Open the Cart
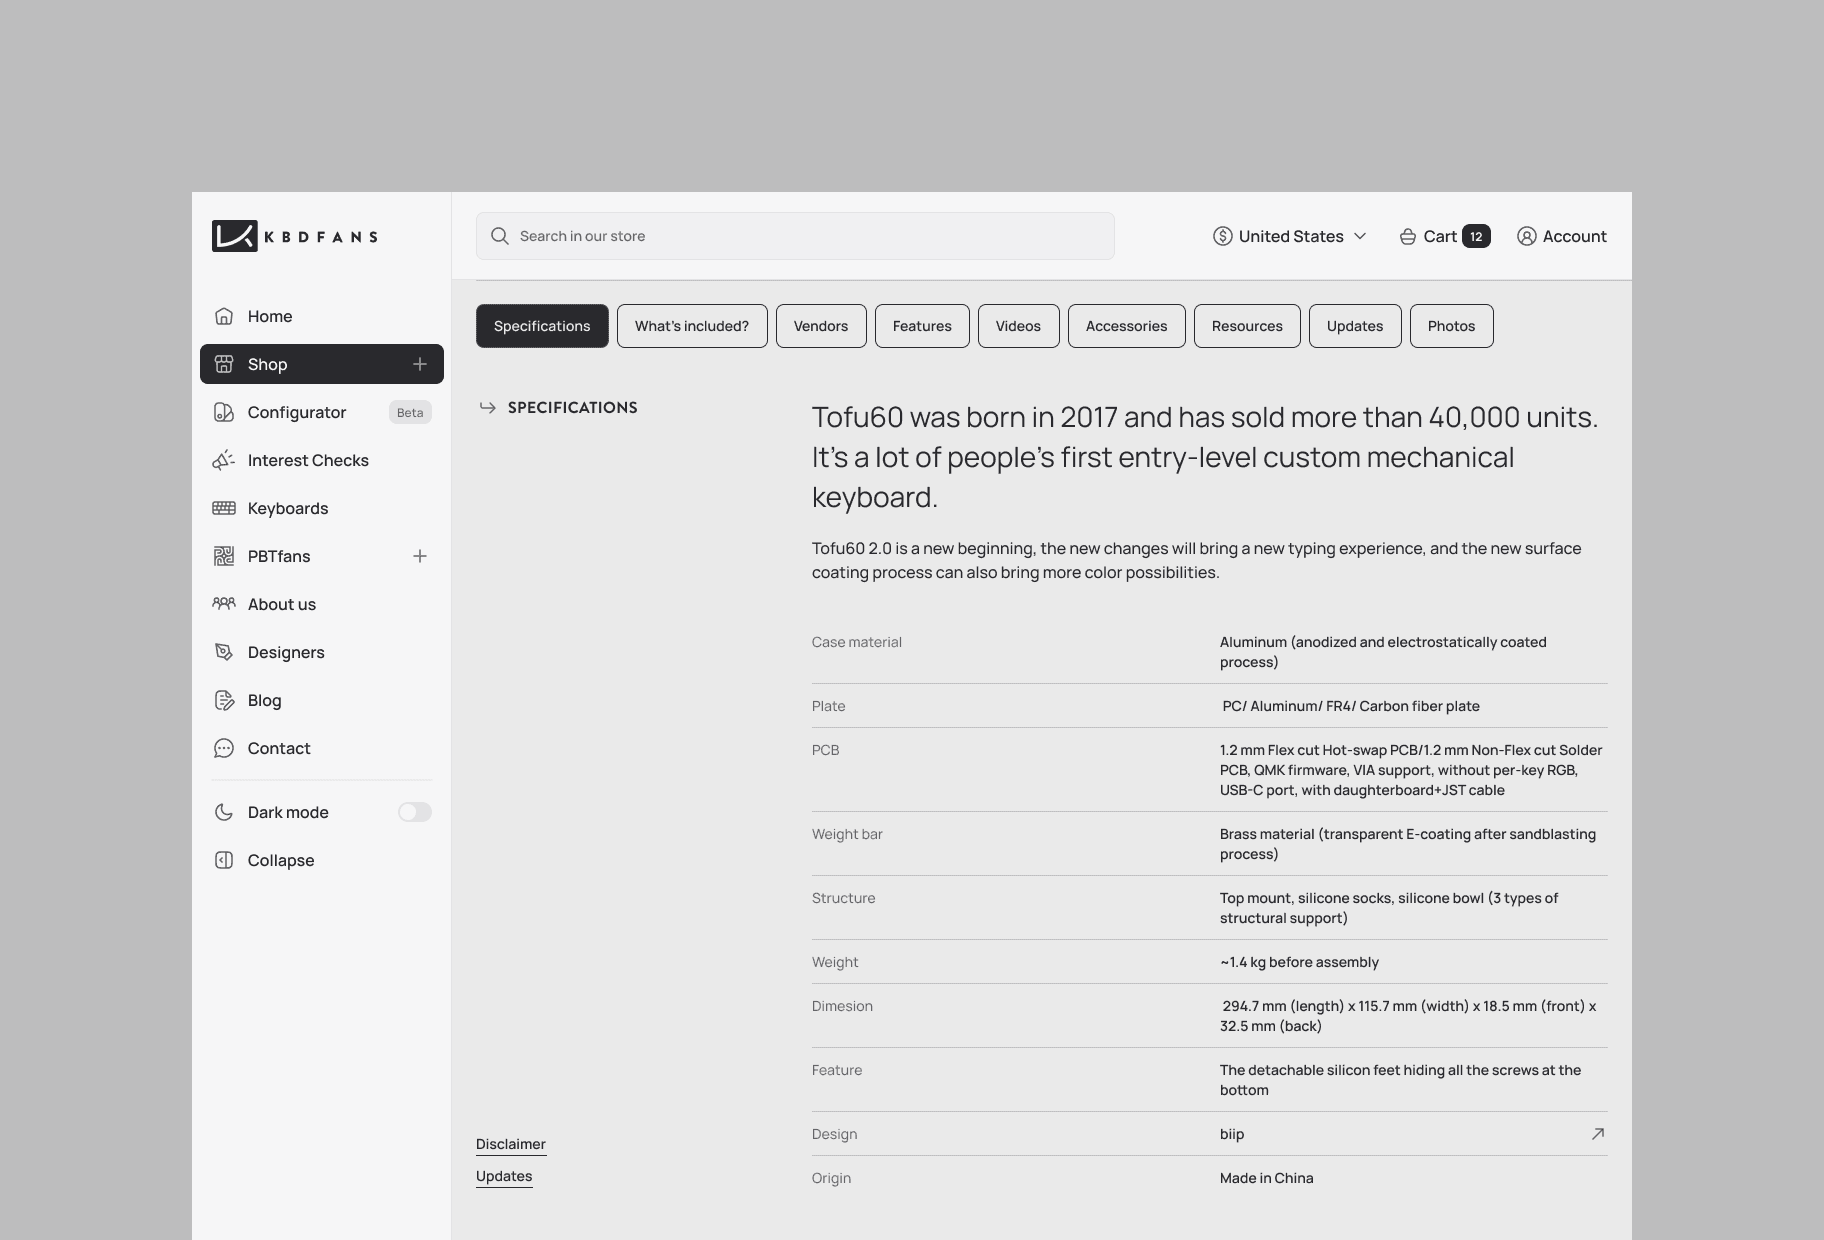Screen dimensions: 1824x1240 (1444, 236)
